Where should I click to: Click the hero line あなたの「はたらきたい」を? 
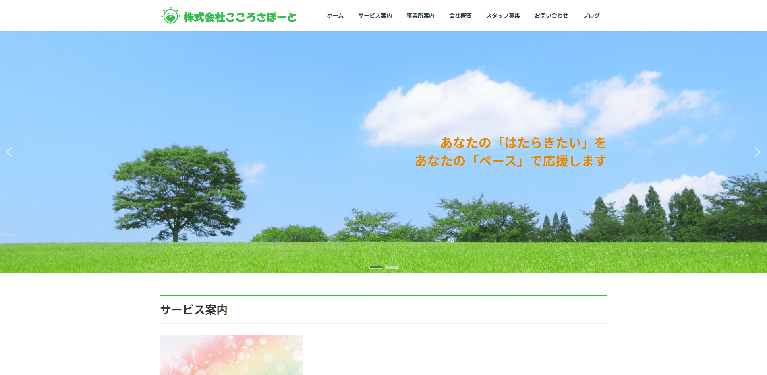(x=523, y=143)
